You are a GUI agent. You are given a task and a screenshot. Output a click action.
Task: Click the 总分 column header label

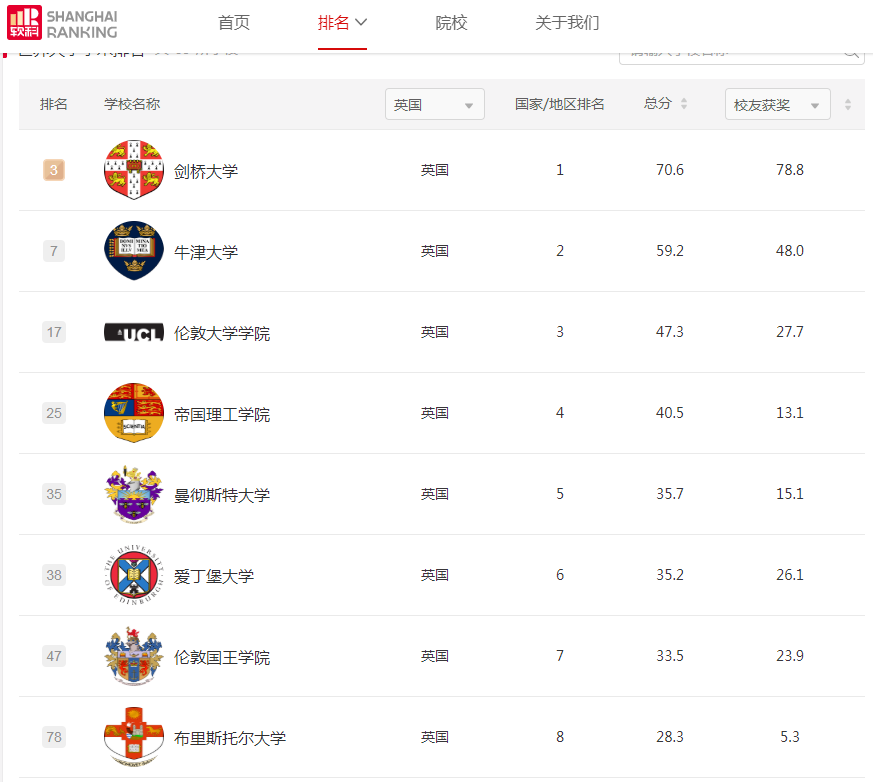tap(658, 104)
